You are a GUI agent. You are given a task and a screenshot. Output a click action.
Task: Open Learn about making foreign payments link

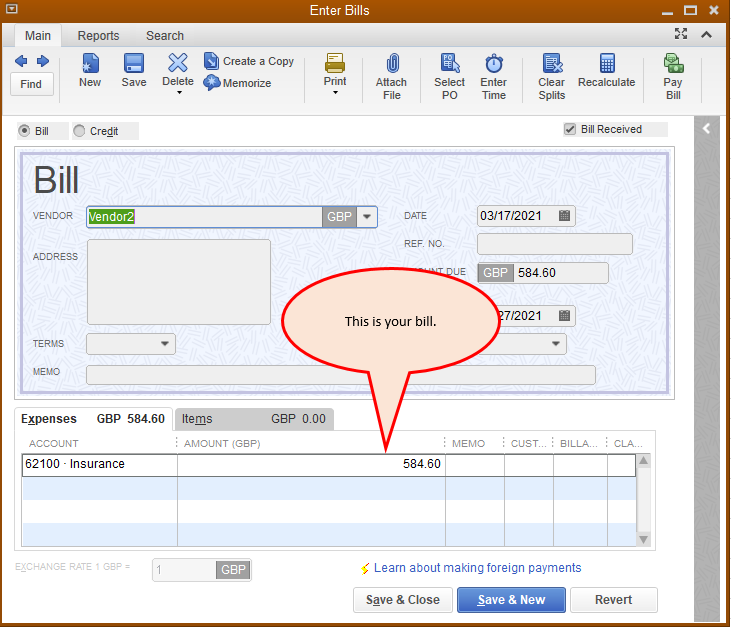point(477,568)
